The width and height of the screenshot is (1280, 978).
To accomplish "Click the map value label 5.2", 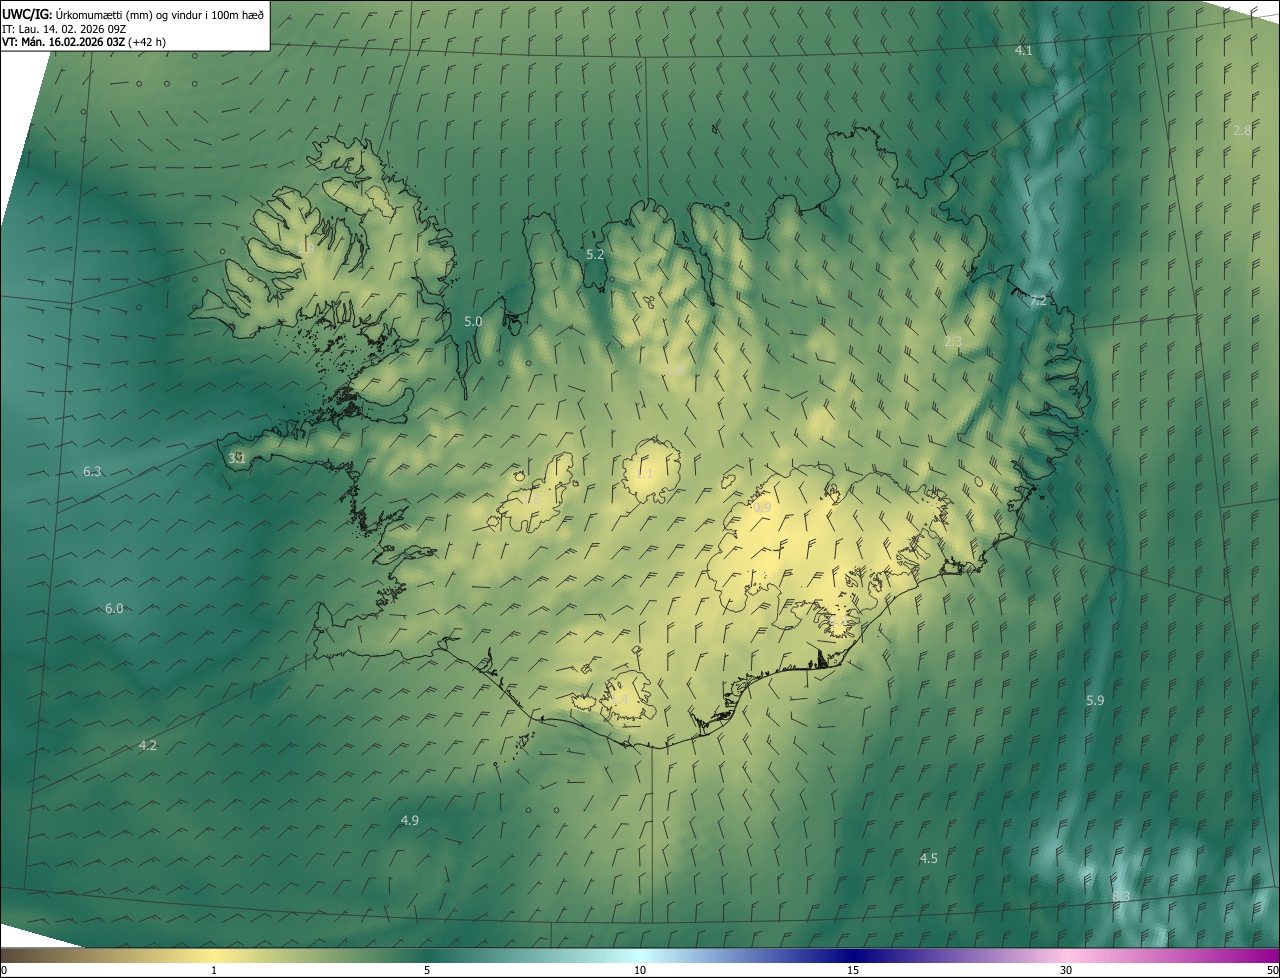I will coord(595,255).
